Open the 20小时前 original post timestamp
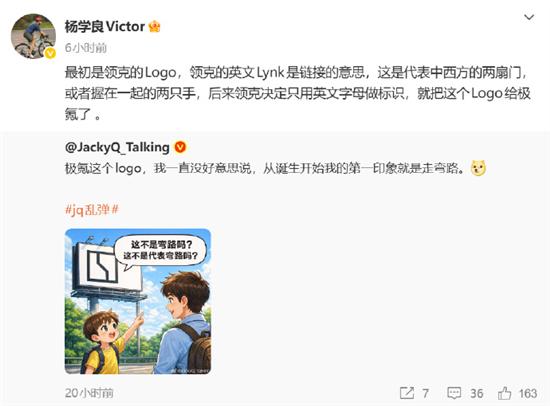The height and width of the screenshot is (406, 550). click(89, 393)
